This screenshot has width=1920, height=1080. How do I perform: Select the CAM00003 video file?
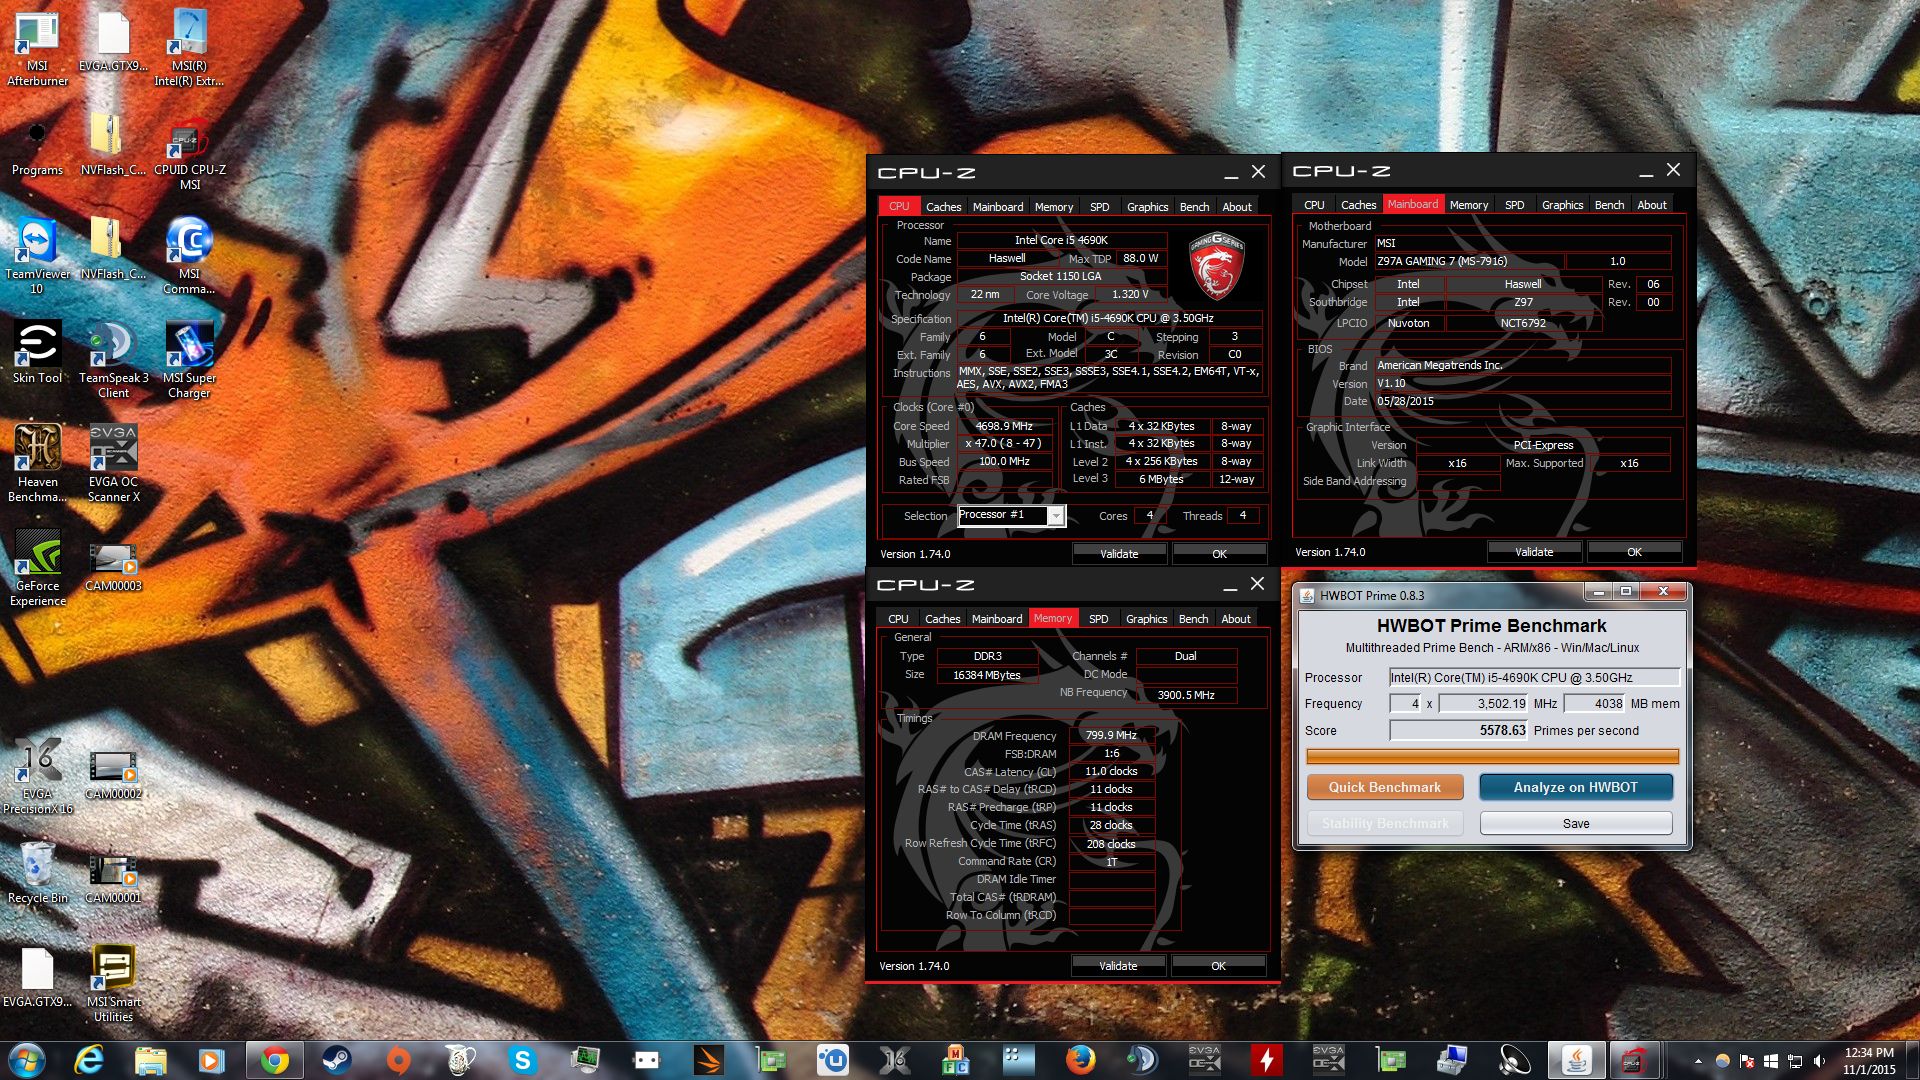113,567
